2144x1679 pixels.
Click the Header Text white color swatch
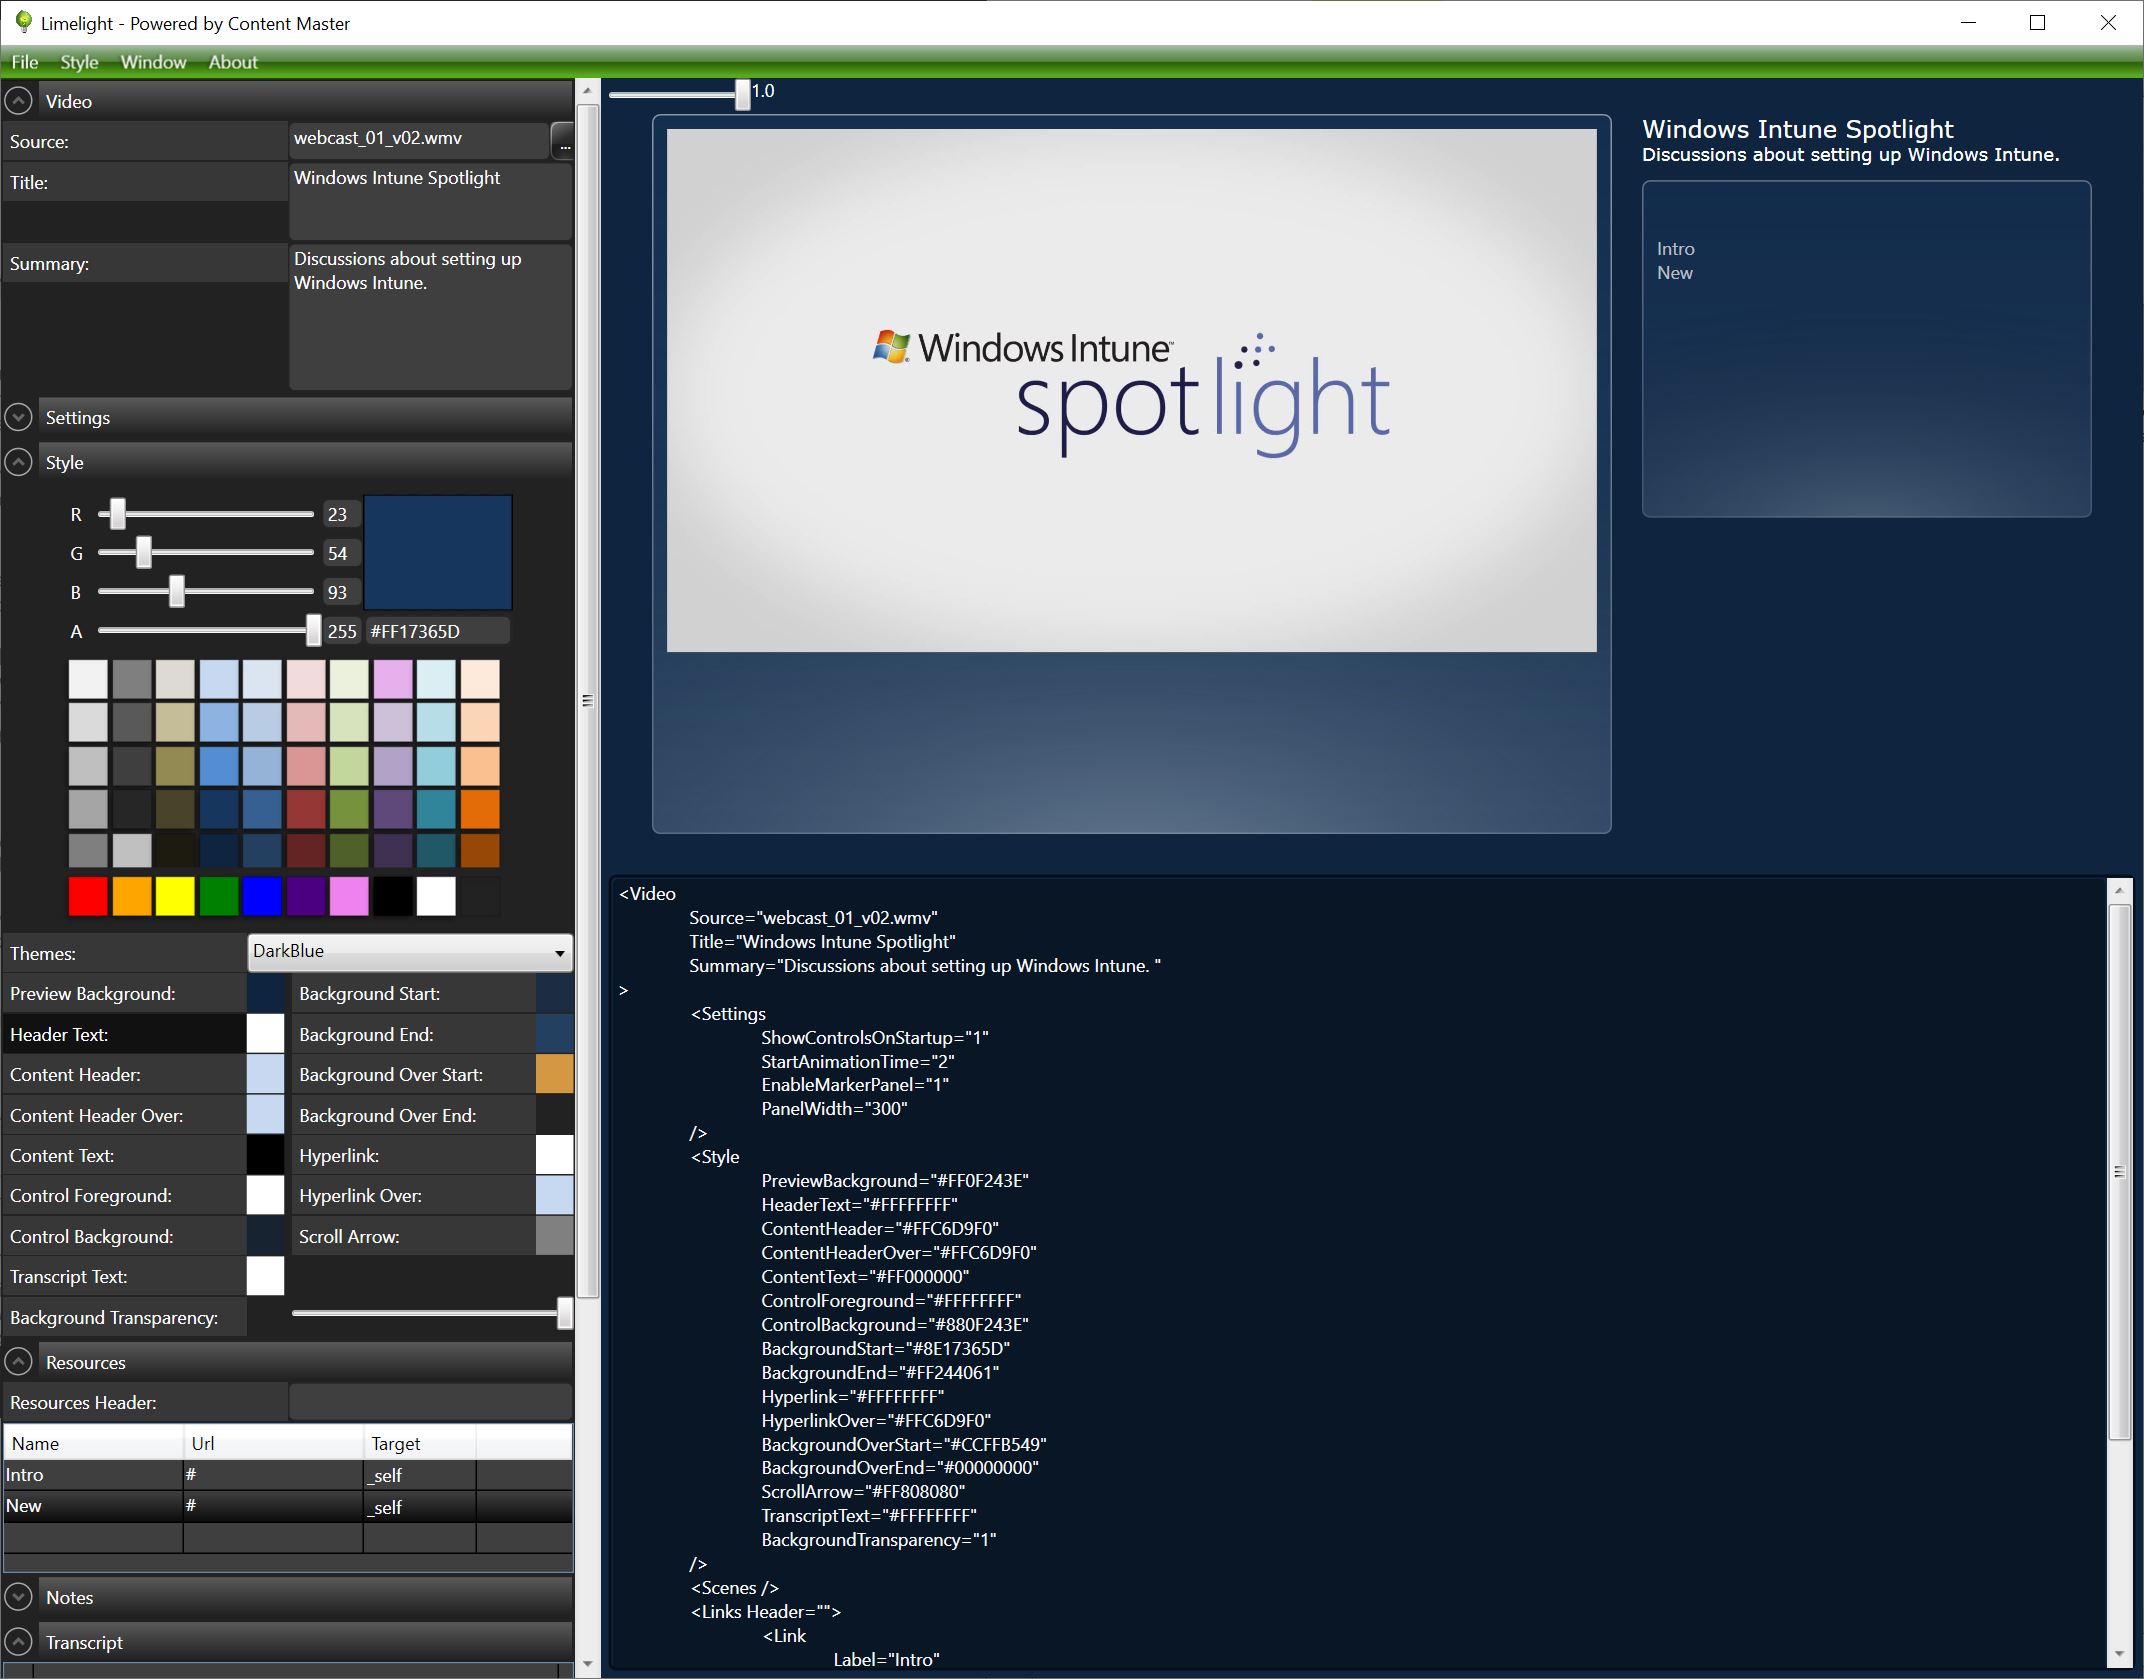tap(265, 1034)
